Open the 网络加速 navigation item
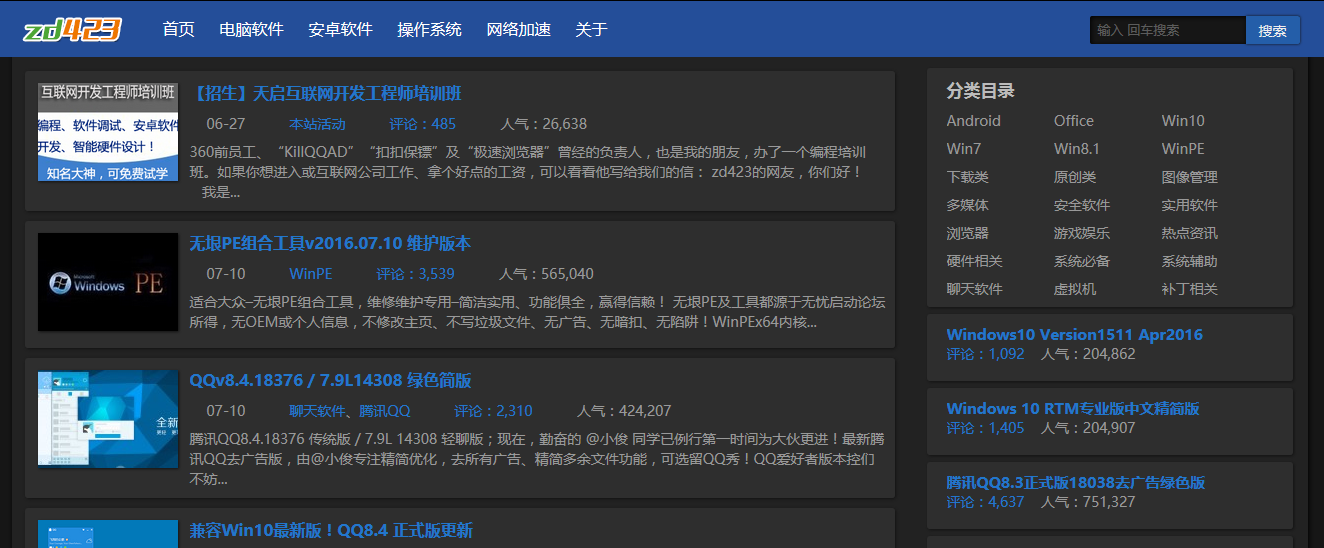 pos(519,29)
